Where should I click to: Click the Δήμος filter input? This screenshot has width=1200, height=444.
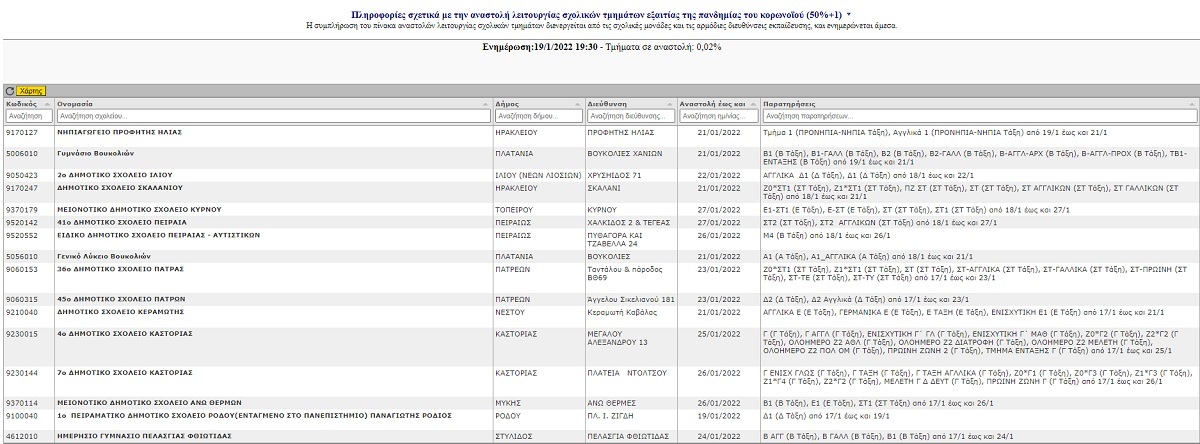point(538,116)
